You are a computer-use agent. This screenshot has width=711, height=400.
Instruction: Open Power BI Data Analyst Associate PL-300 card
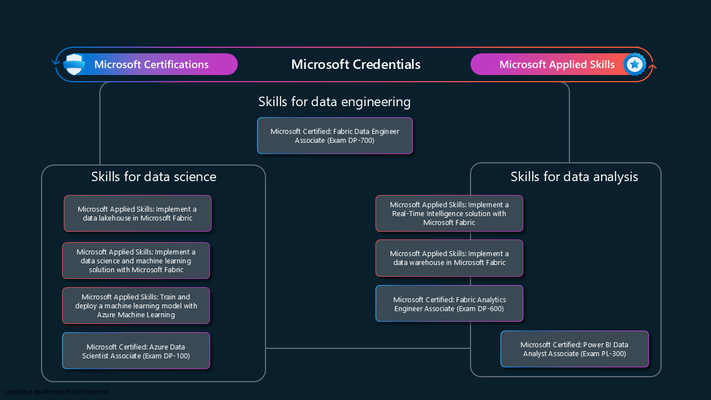click(x=575, y=349)
